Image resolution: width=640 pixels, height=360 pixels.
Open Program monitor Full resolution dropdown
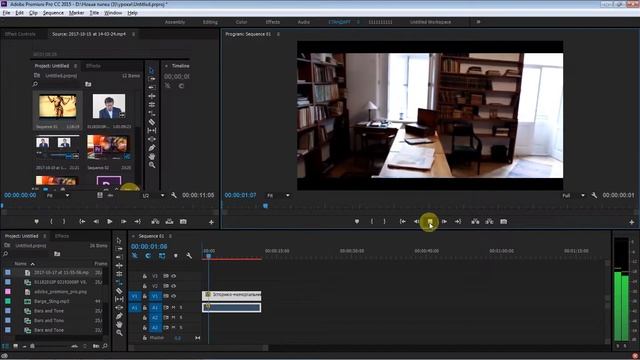[x=573, y=196]
